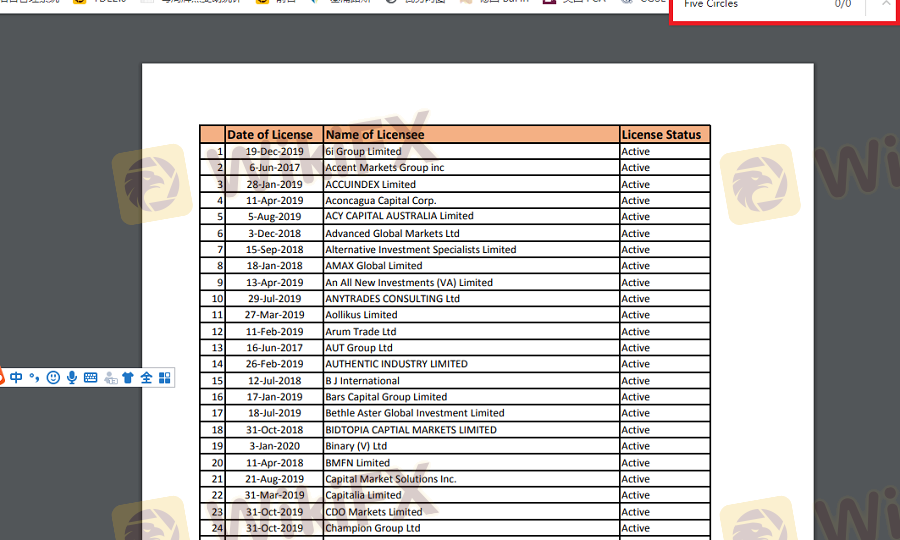Click 'Binary (V) Ltd' licensee

(x=356, y=446)
